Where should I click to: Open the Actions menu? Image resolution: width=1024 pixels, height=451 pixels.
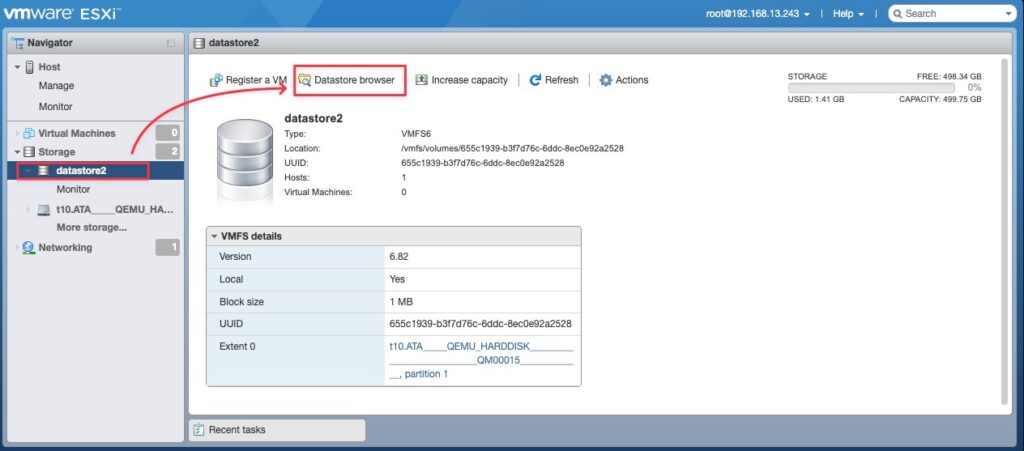624,80
